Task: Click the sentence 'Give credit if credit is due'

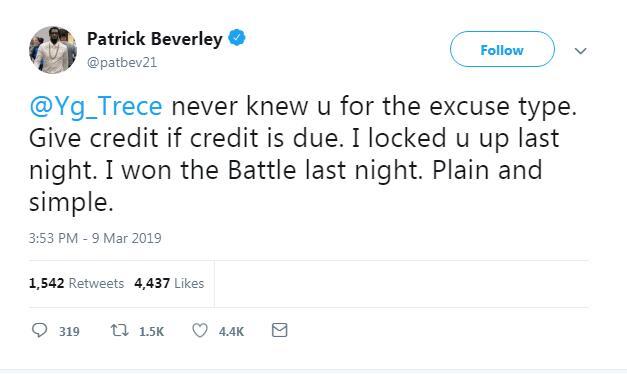Action: (186, 138)
